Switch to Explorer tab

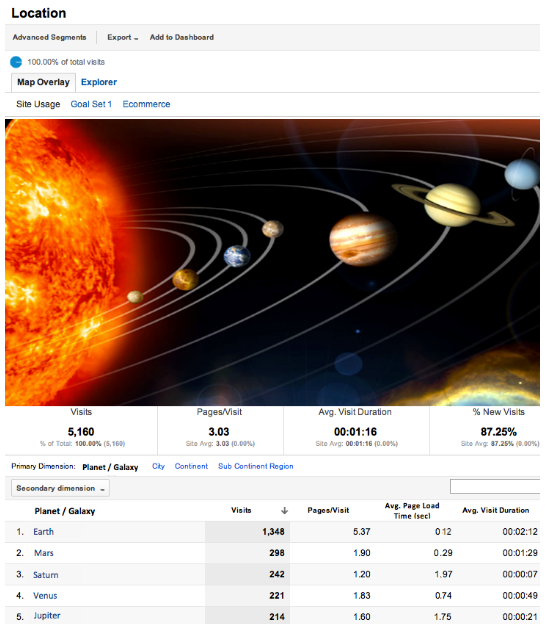[99, 82]
